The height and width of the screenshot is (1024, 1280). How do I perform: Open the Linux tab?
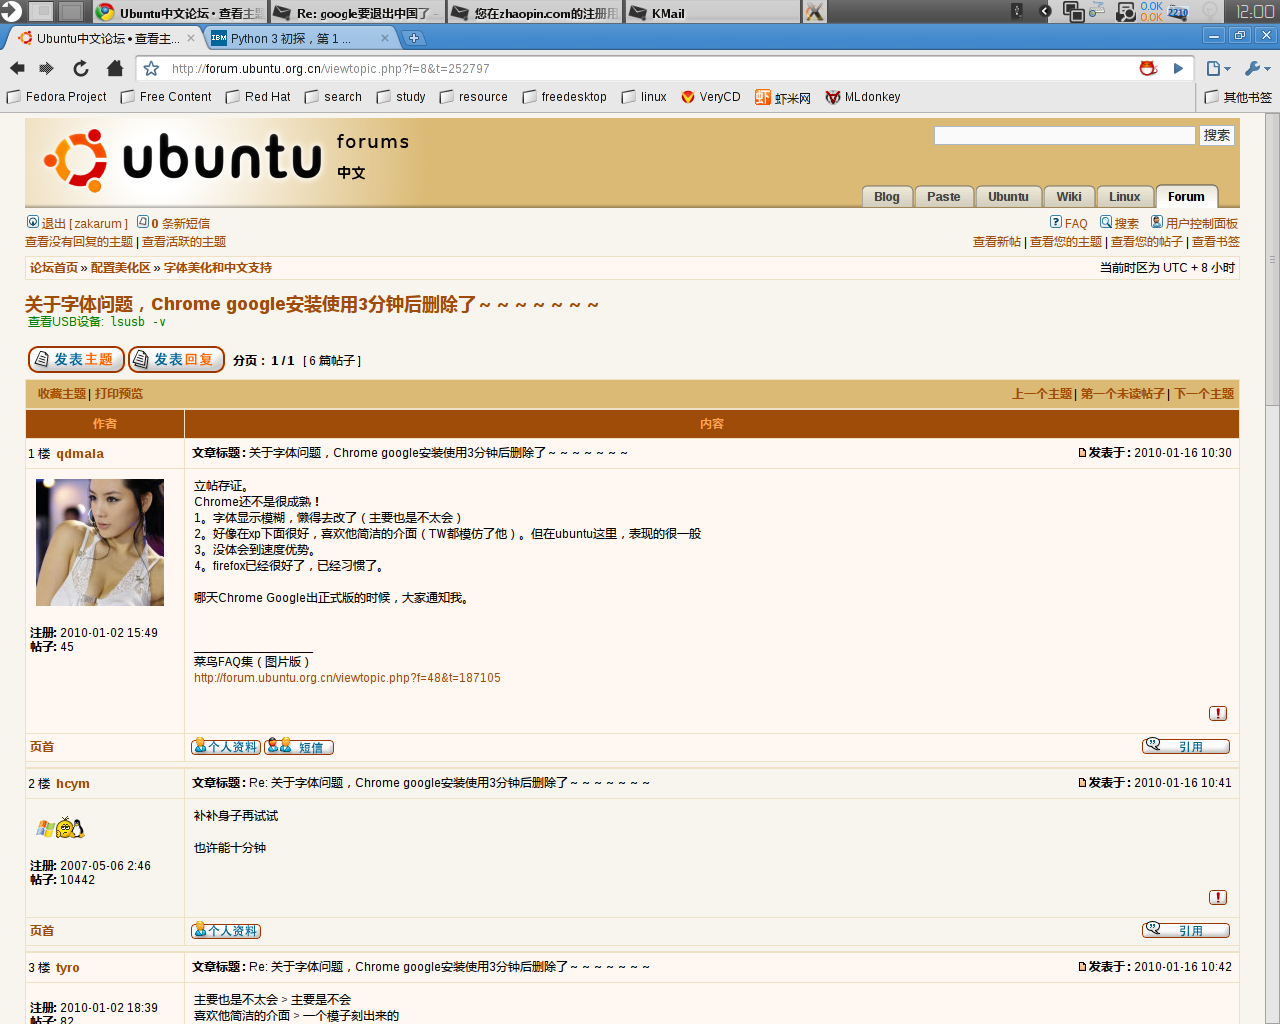coord(1125,197)
